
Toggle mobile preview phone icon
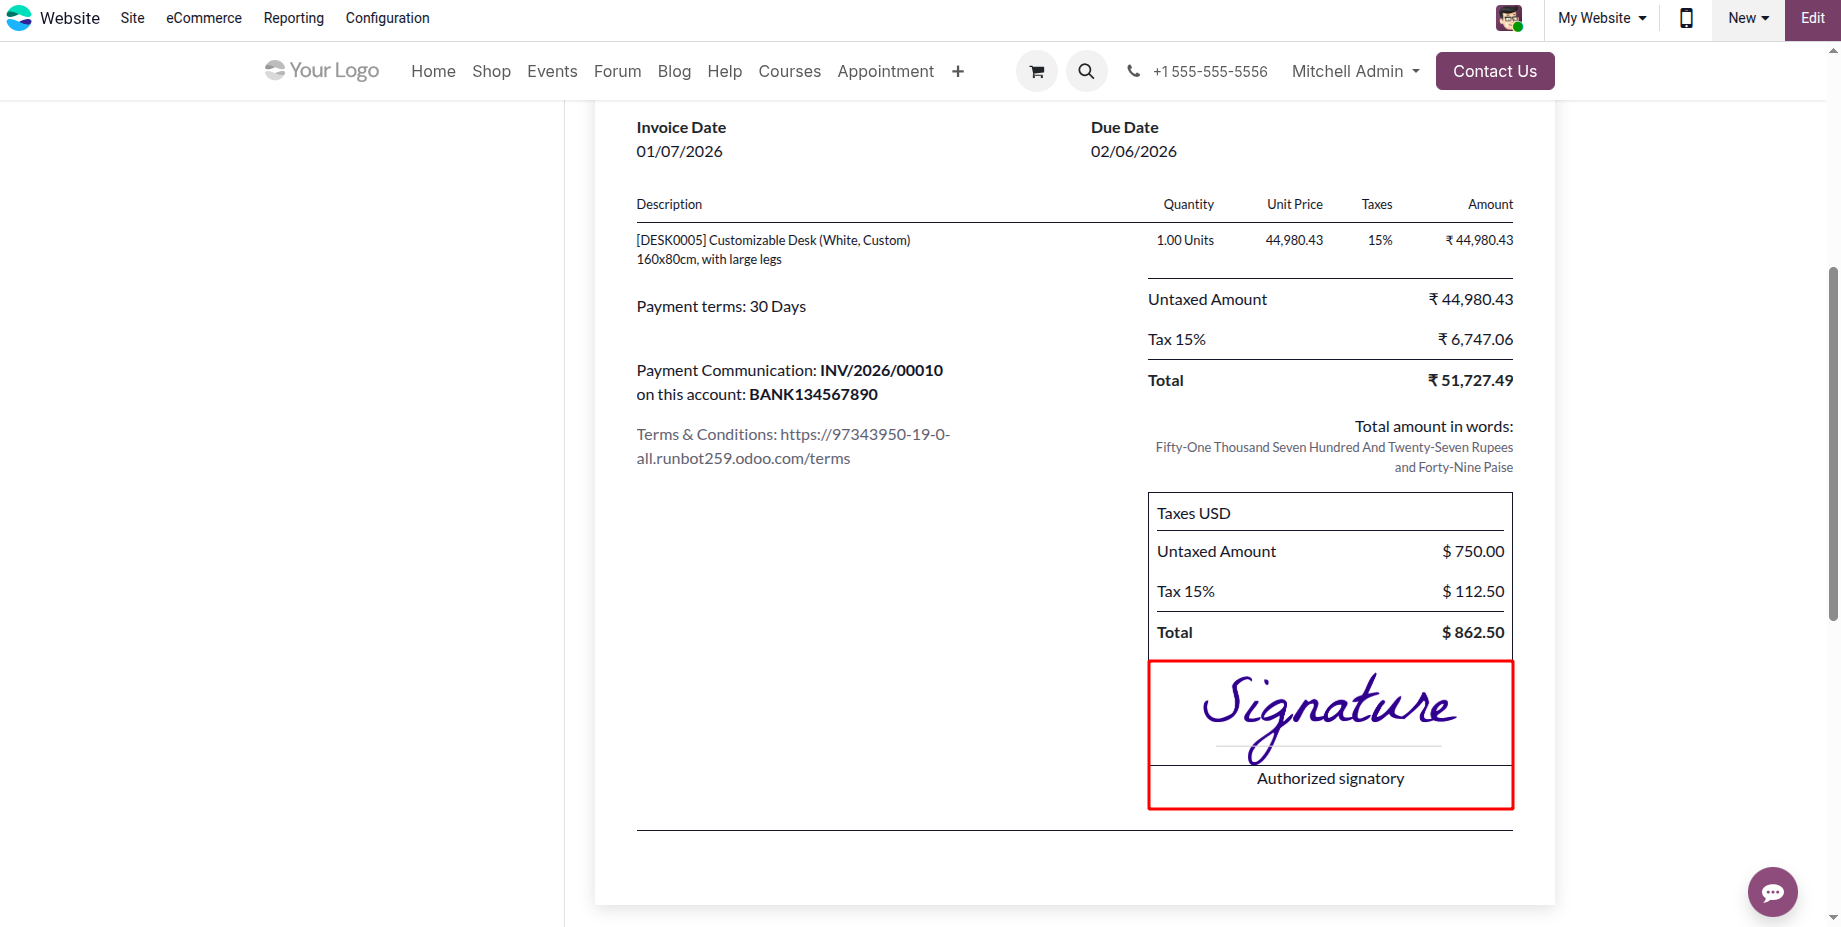[x=1686, y=18]
